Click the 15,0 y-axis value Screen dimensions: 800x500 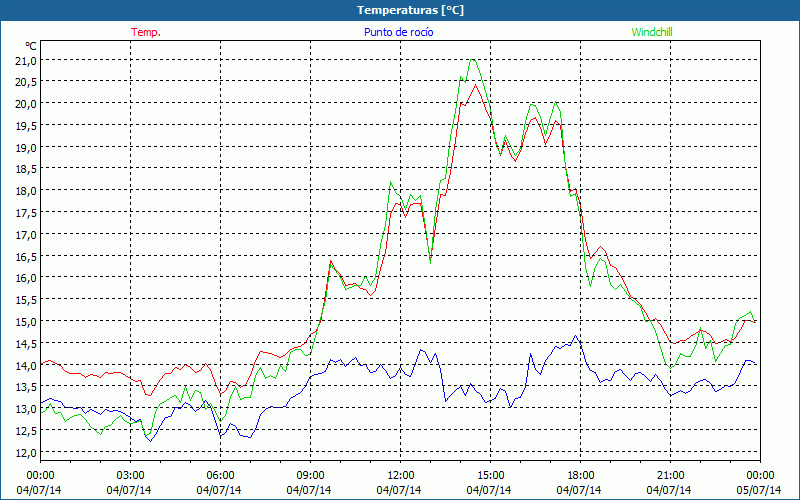[26, 322]
